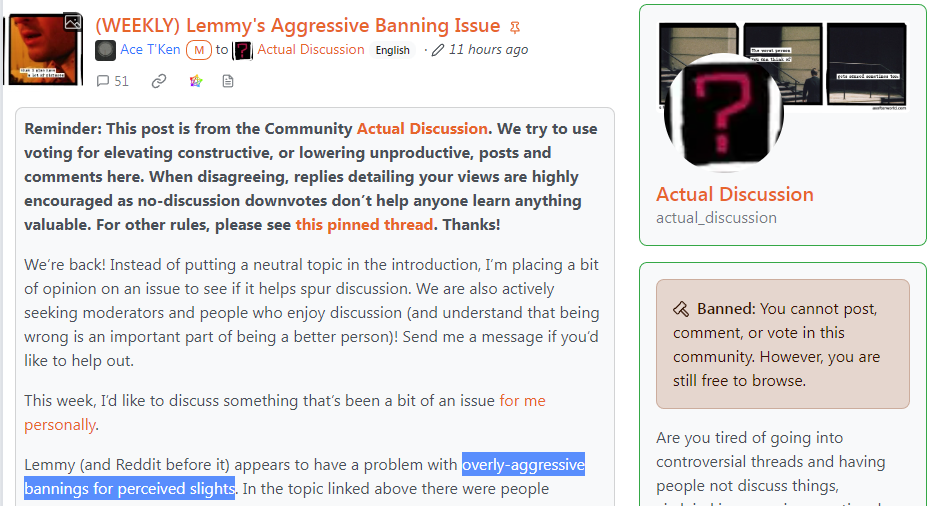Click the 11 hours ago timestamp
This screenshot has height=506, width=934.
(x=488, y=49)
